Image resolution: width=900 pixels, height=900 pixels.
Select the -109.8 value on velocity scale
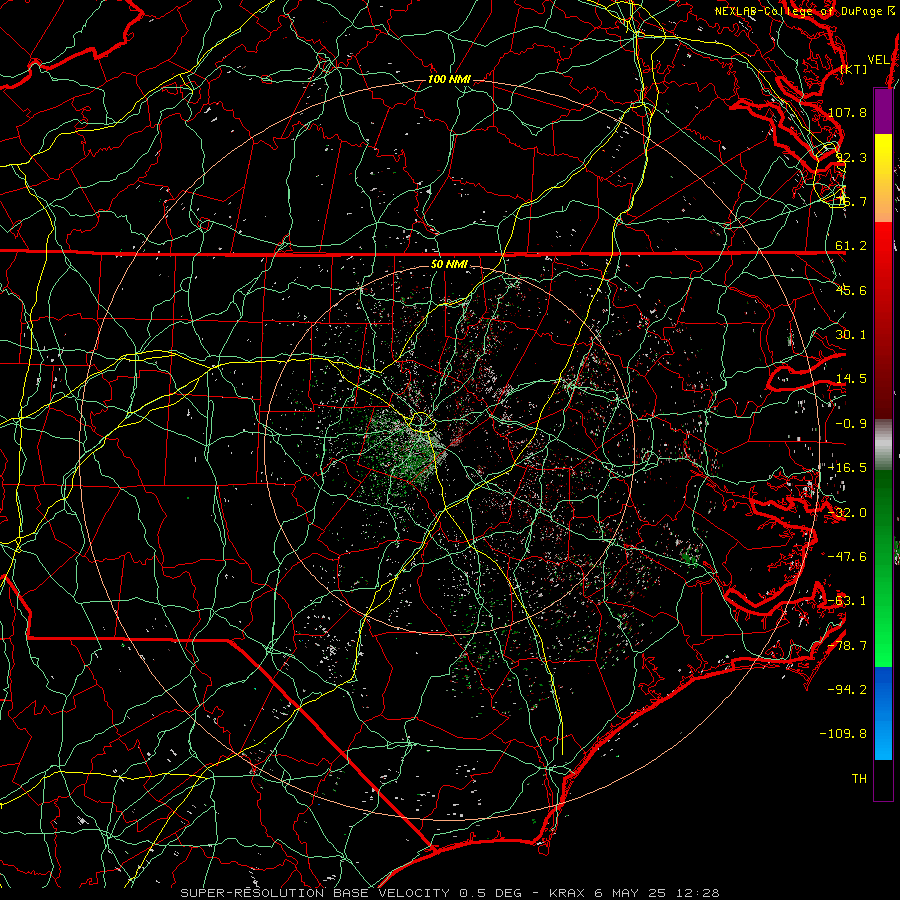[843, 734]
